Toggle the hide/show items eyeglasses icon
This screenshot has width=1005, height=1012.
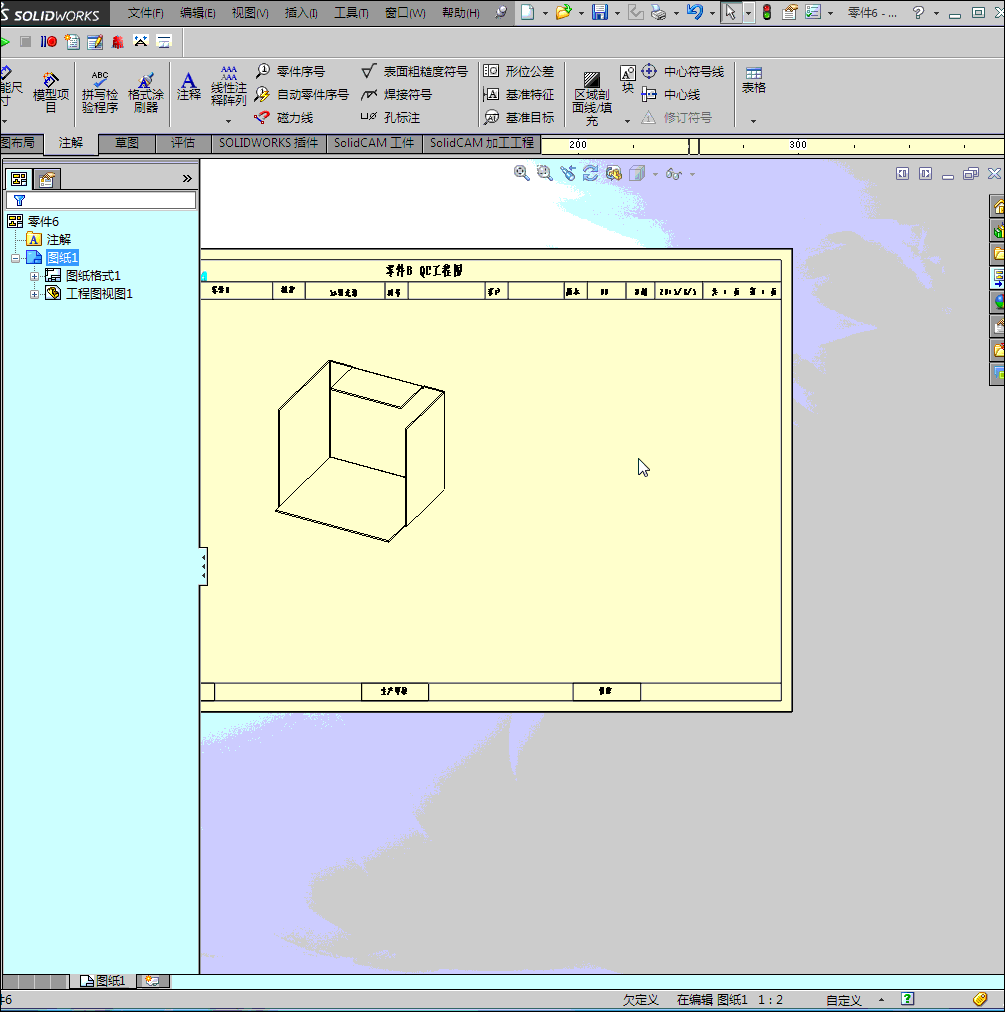click(673, 173)
